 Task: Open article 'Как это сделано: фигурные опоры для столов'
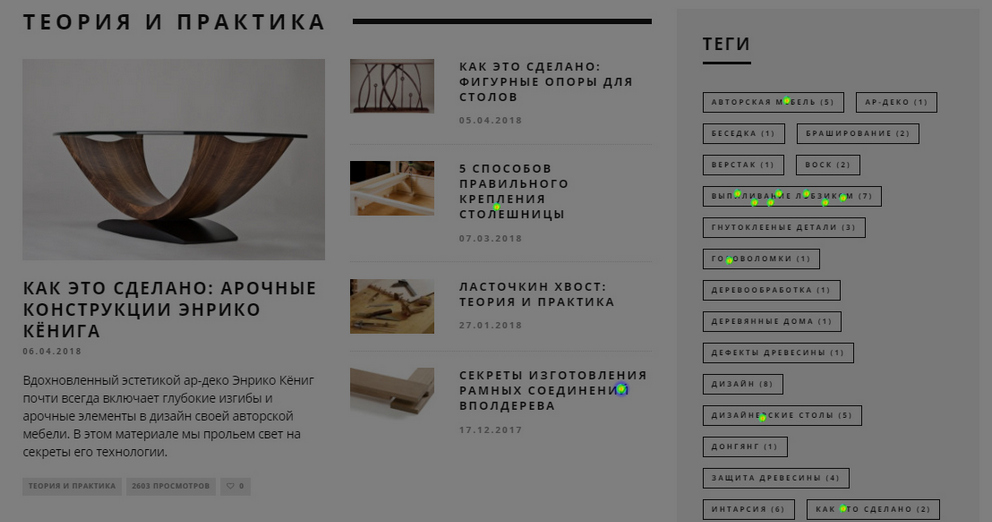tap(545, 82)
